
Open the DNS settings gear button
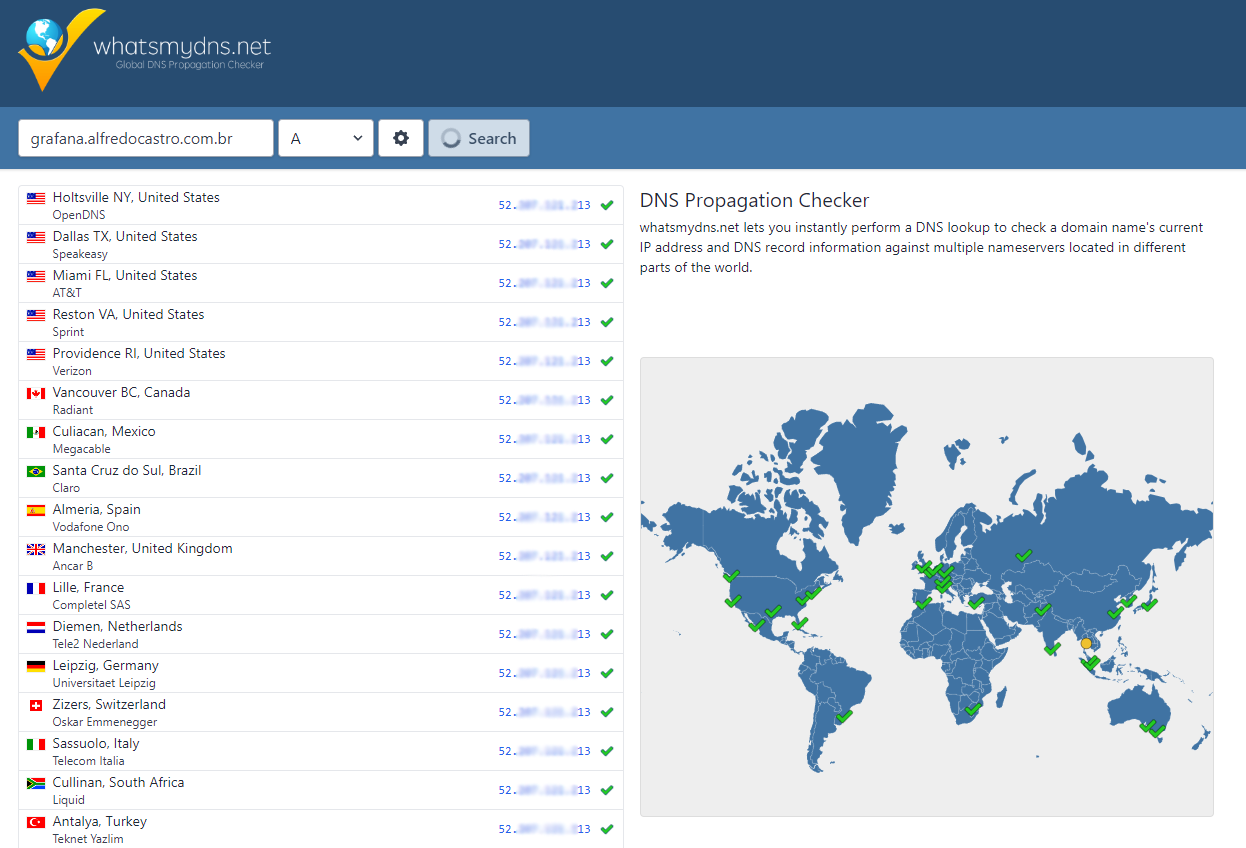(x=401, y=138)
